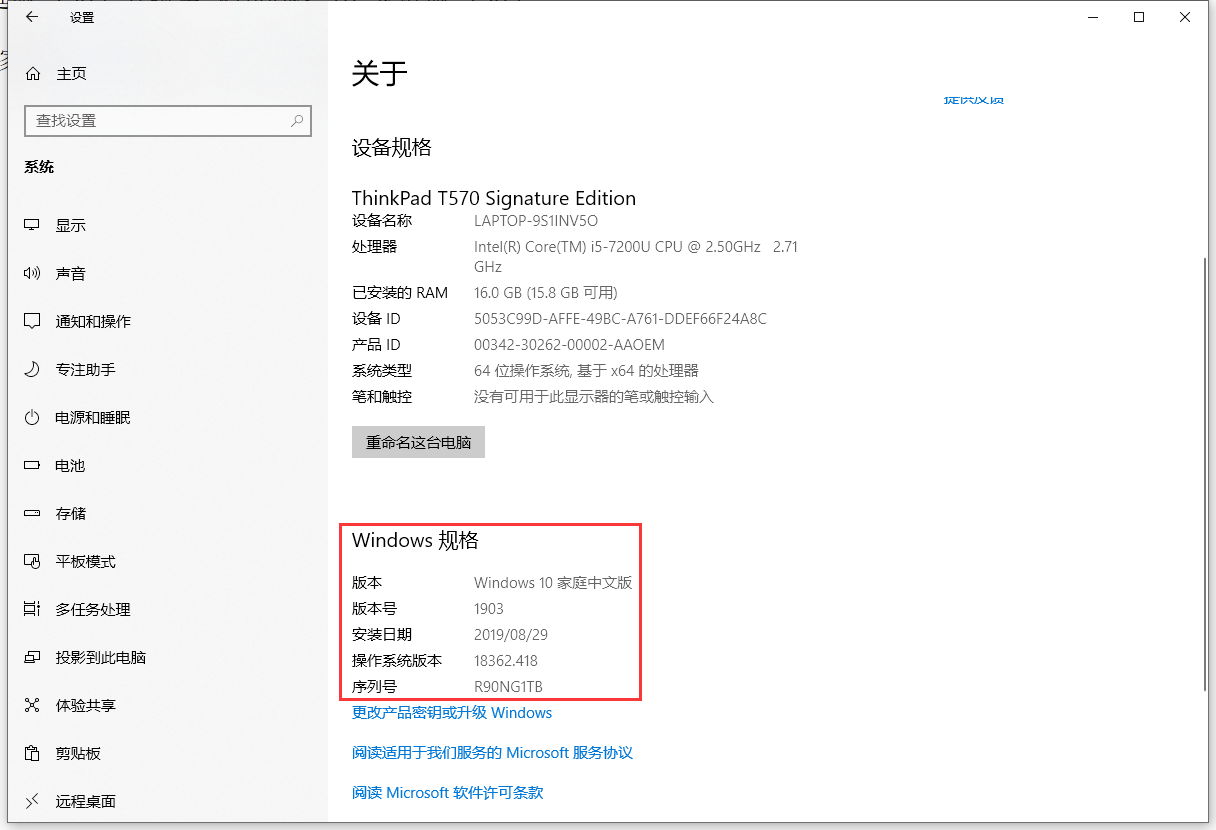
Task: Click the Battery icon
Action: [33, 465]
